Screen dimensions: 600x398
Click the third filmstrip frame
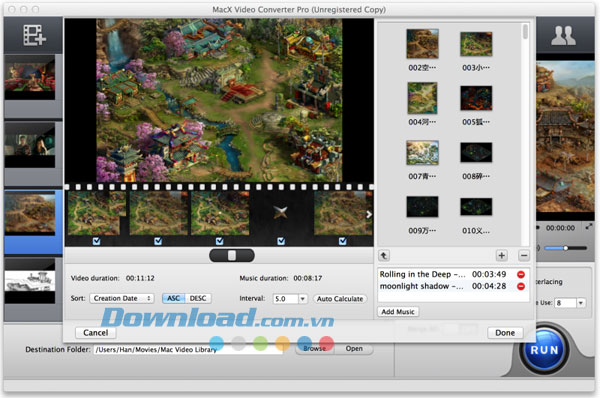(220, 213)
